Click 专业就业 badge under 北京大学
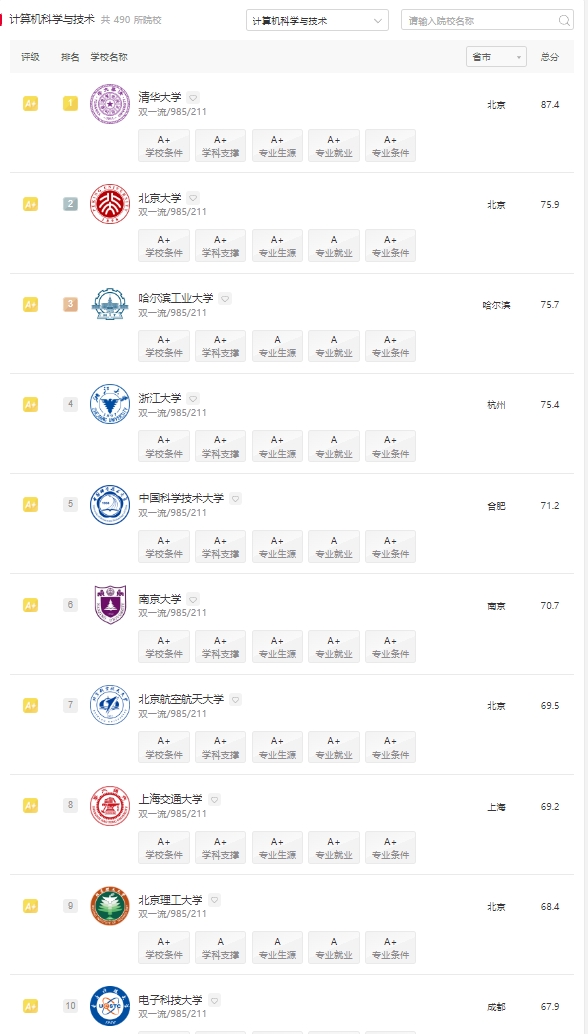The image size is (588, 1034). [x=334, y=246]
